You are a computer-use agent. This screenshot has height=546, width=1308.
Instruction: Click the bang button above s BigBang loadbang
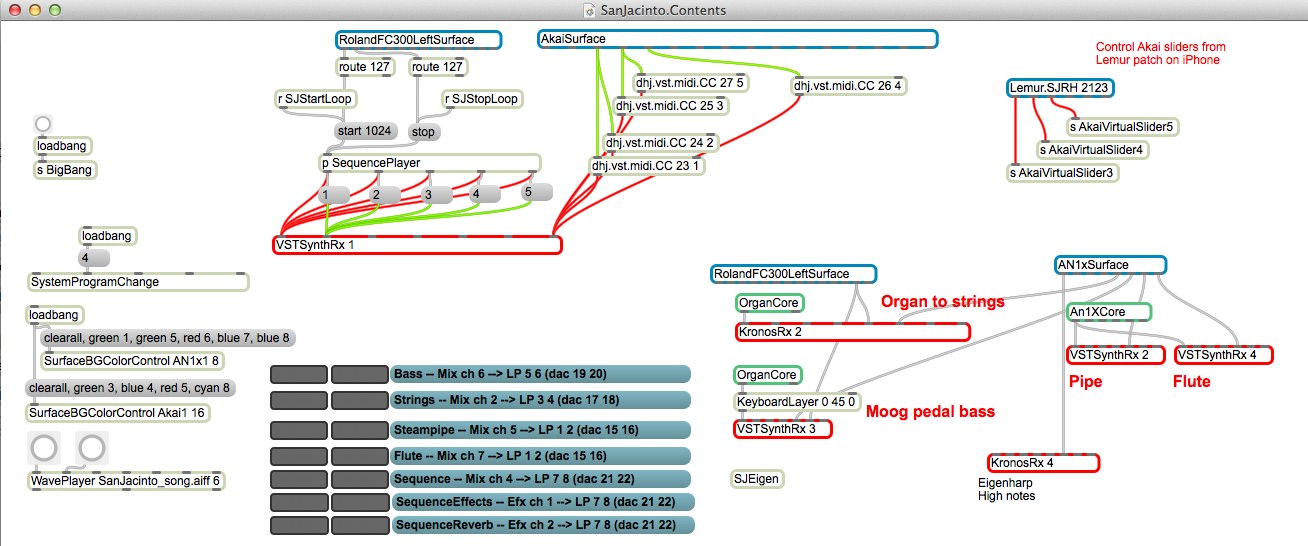pos(42,125)
